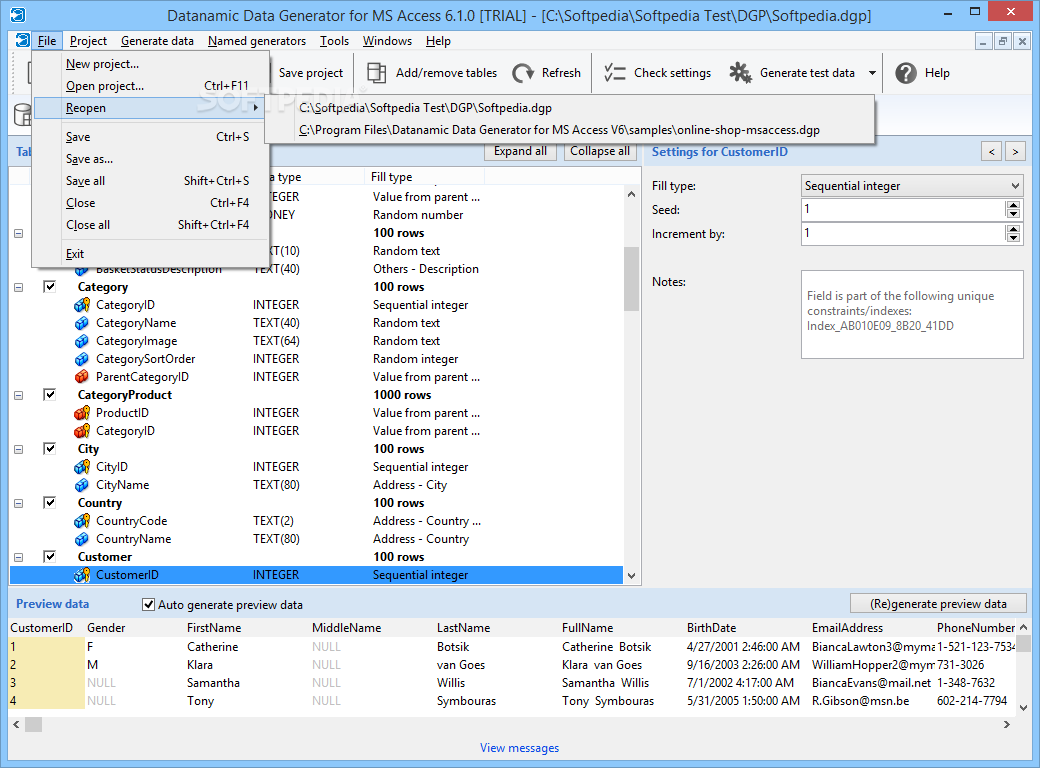The image size is (1040, 768).
Task: Click the CategoryProduct CategoryID field icon
Action: pyautogui.click(x=82, y=431)
